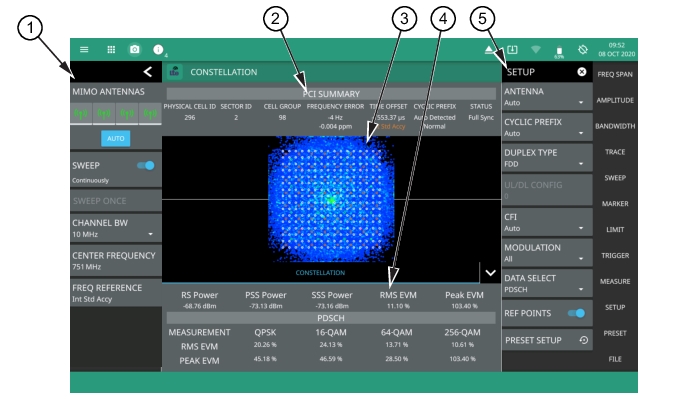
Task: Close the SETUP panel
Action: (x=582, y=72)
